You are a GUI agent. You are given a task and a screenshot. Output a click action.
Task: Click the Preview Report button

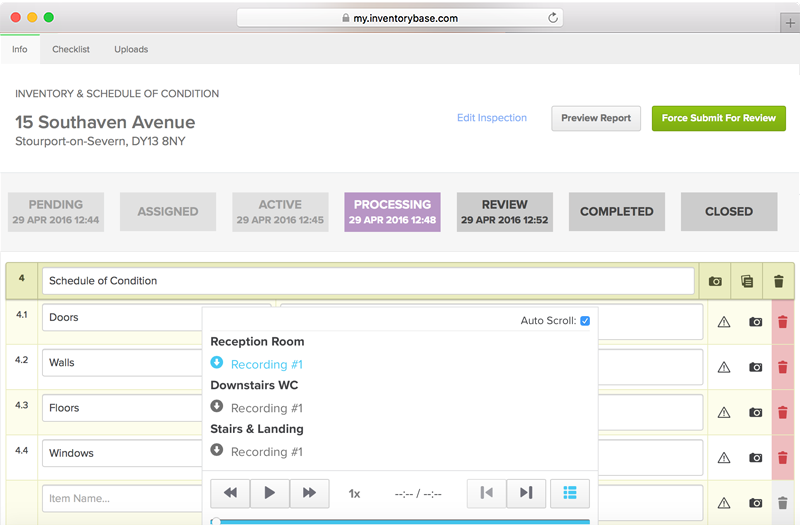pos(596,118)
